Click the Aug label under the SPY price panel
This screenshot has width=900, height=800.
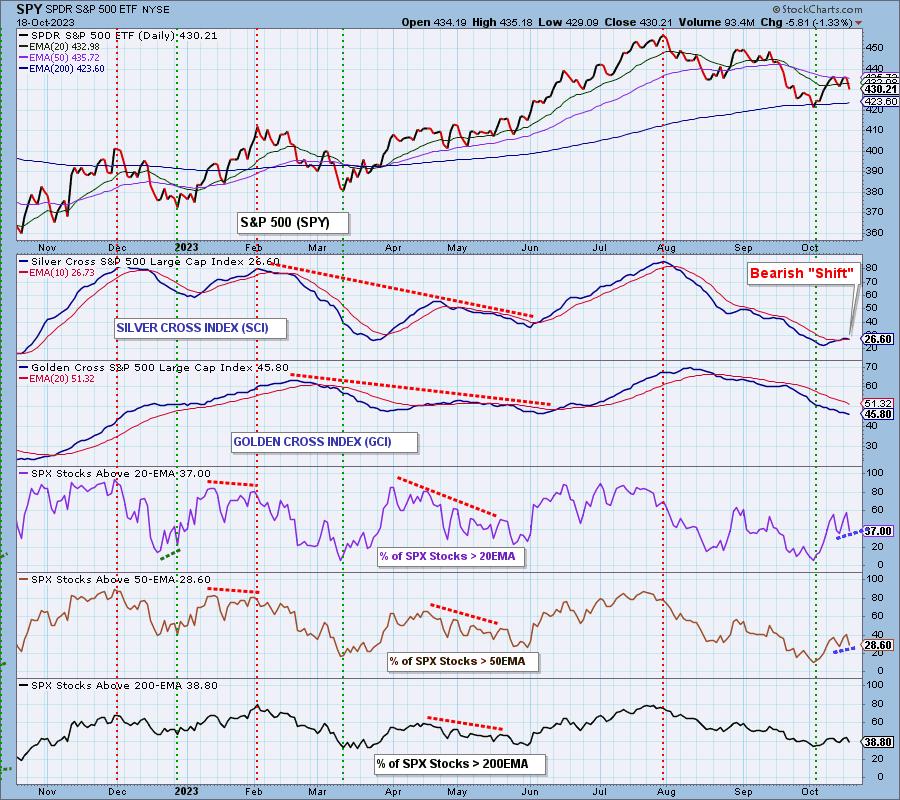click(x=666, y=248)
